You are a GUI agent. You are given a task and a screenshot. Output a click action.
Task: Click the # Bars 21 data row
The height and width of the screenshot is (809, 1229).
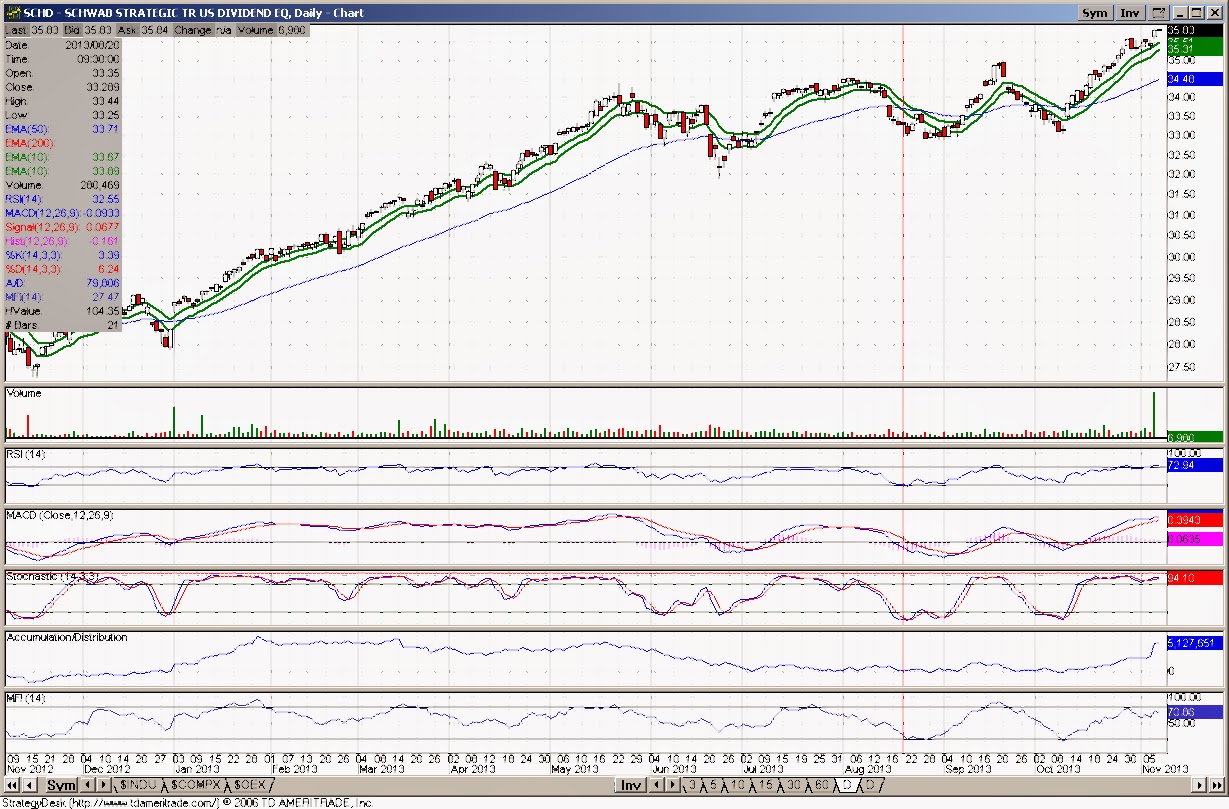pos(62,325)
